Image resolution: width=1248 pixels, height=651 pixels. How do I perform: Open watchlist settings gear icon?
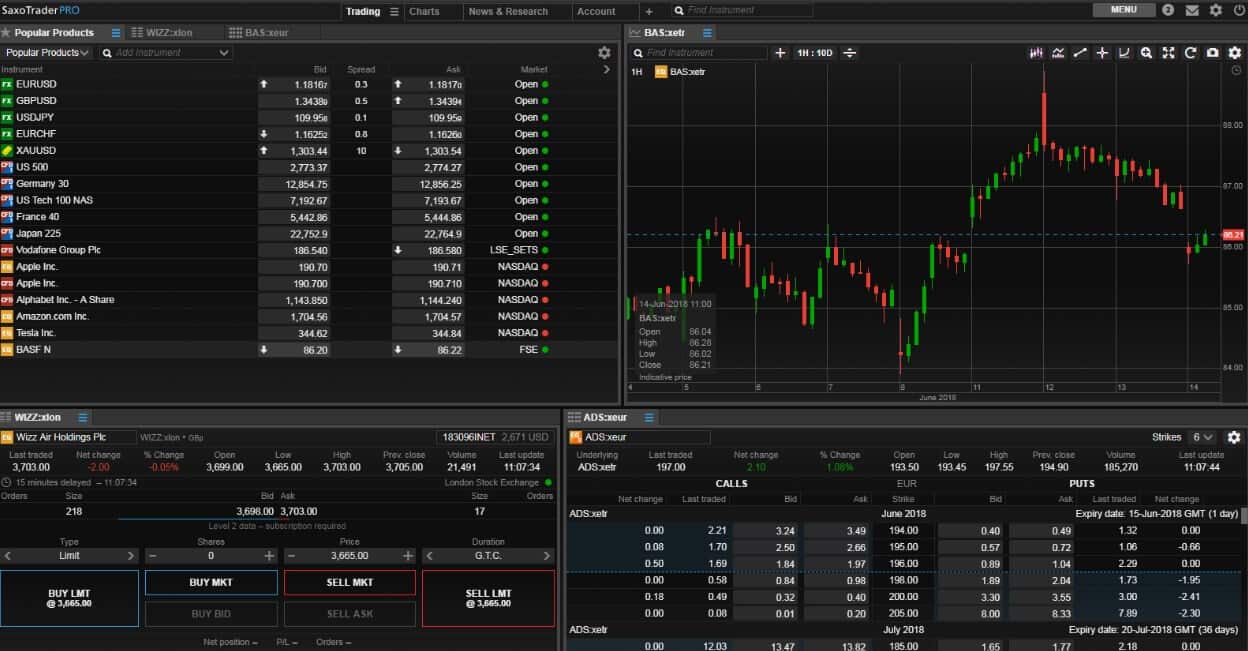604,53
